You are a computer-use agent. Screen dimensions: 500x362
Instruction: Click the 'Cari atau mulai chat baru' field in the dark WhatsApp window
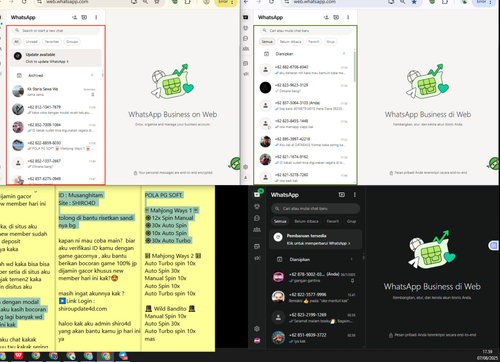(315, 209)
